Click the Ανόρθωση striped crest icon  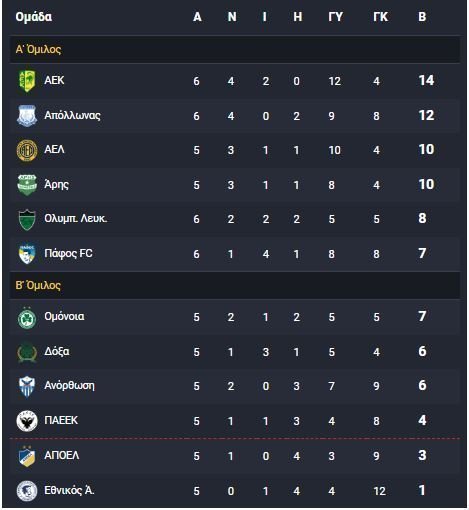click(27, 386)
